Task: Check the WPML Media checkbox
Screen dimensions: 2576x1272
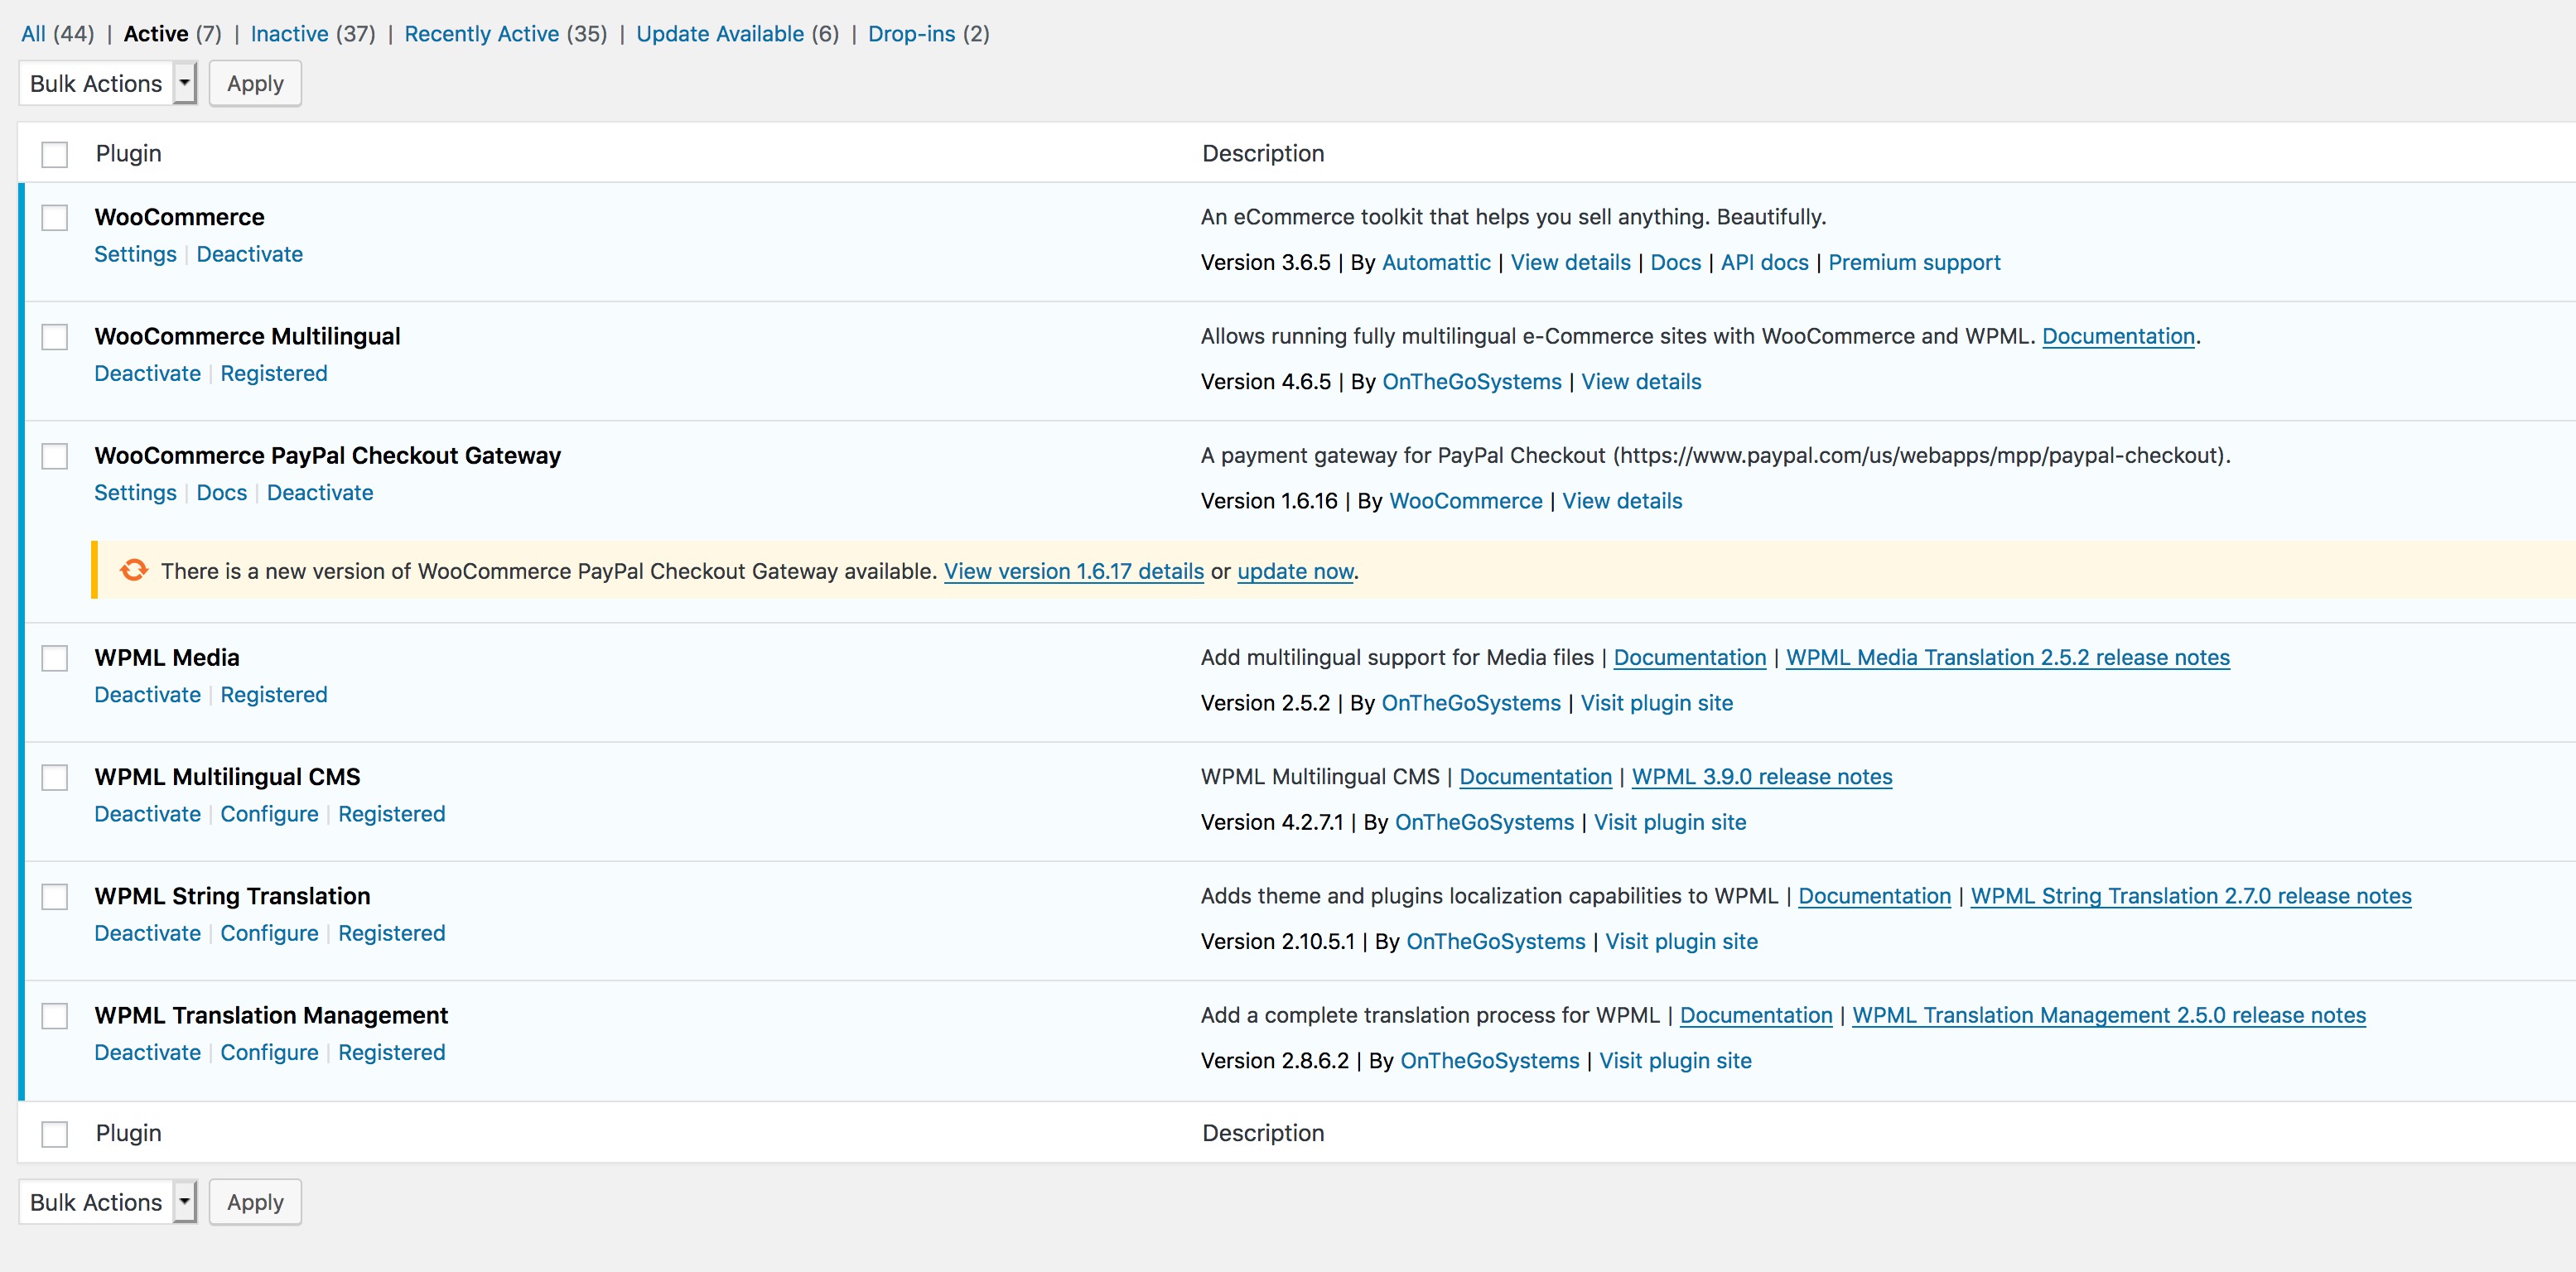Action: (55, 658)
